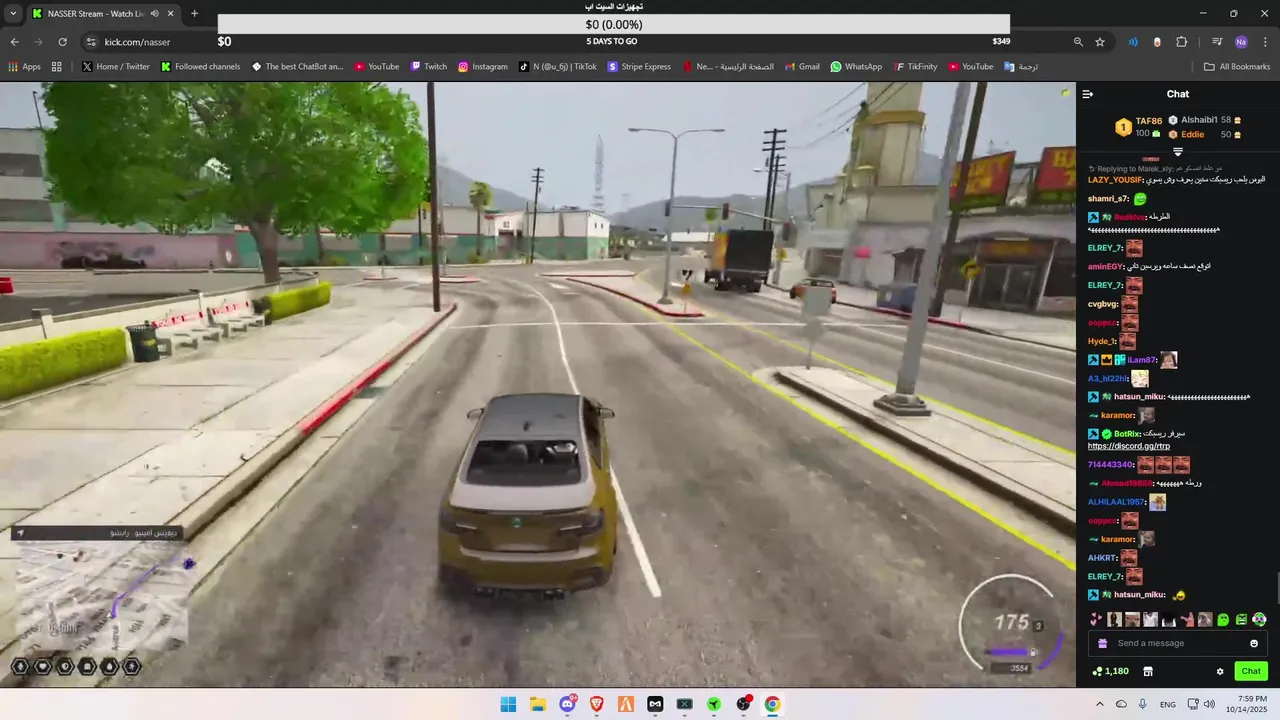
Task: Select the angry green face quick emote
Action: [1241, 620]
